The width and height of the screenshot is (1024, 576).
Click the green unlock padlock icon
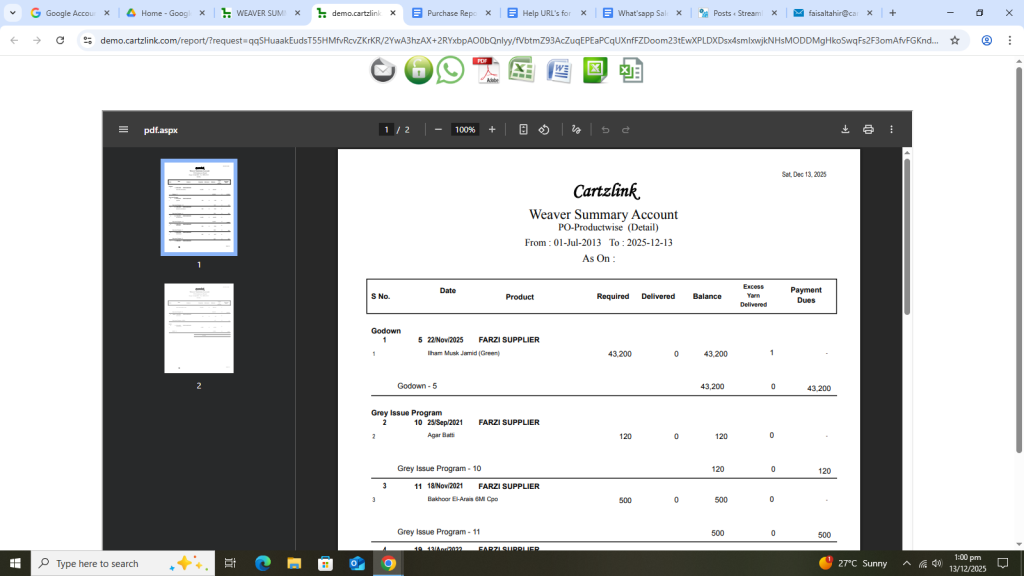coord(417,71)
